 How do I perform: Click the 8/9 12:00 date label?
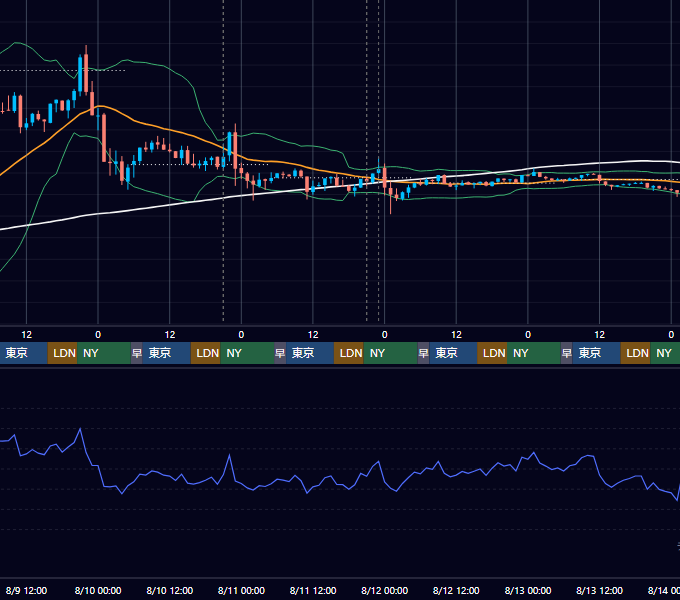[26, 590]
